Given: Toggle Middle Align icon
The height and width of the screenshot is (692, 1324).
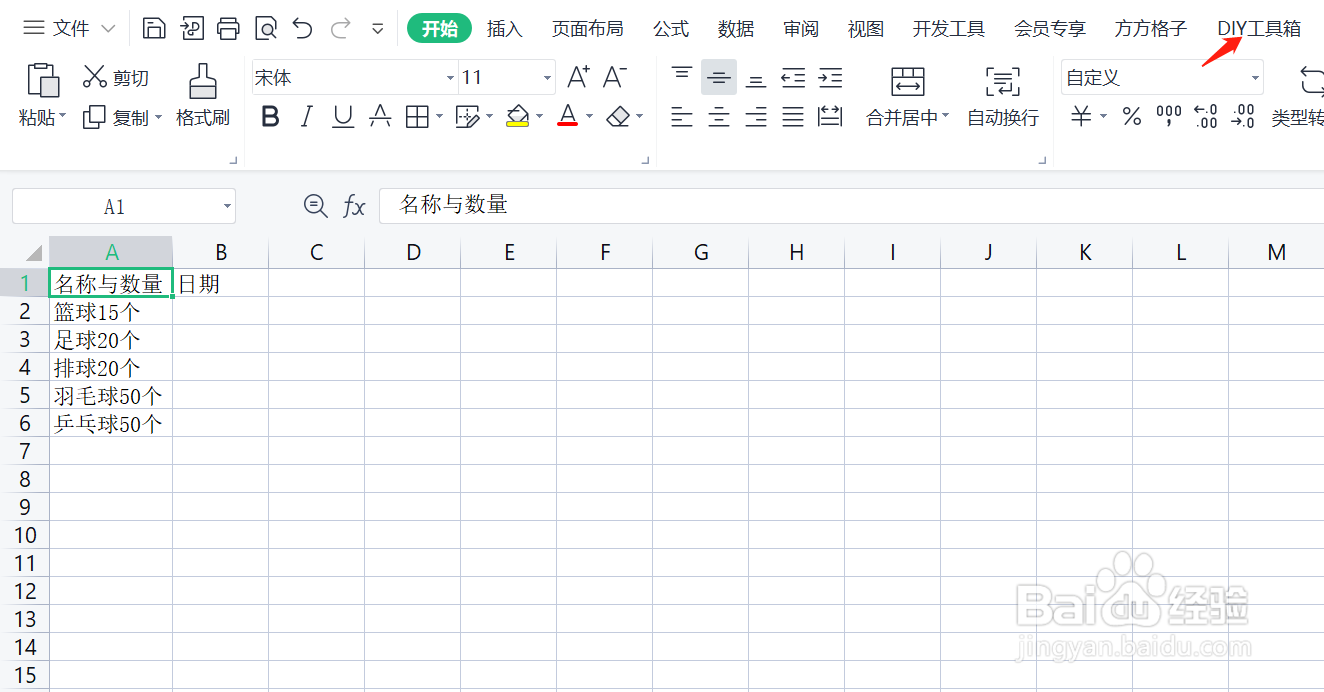Looking at the screenshot, I should (x=719, y=77).
